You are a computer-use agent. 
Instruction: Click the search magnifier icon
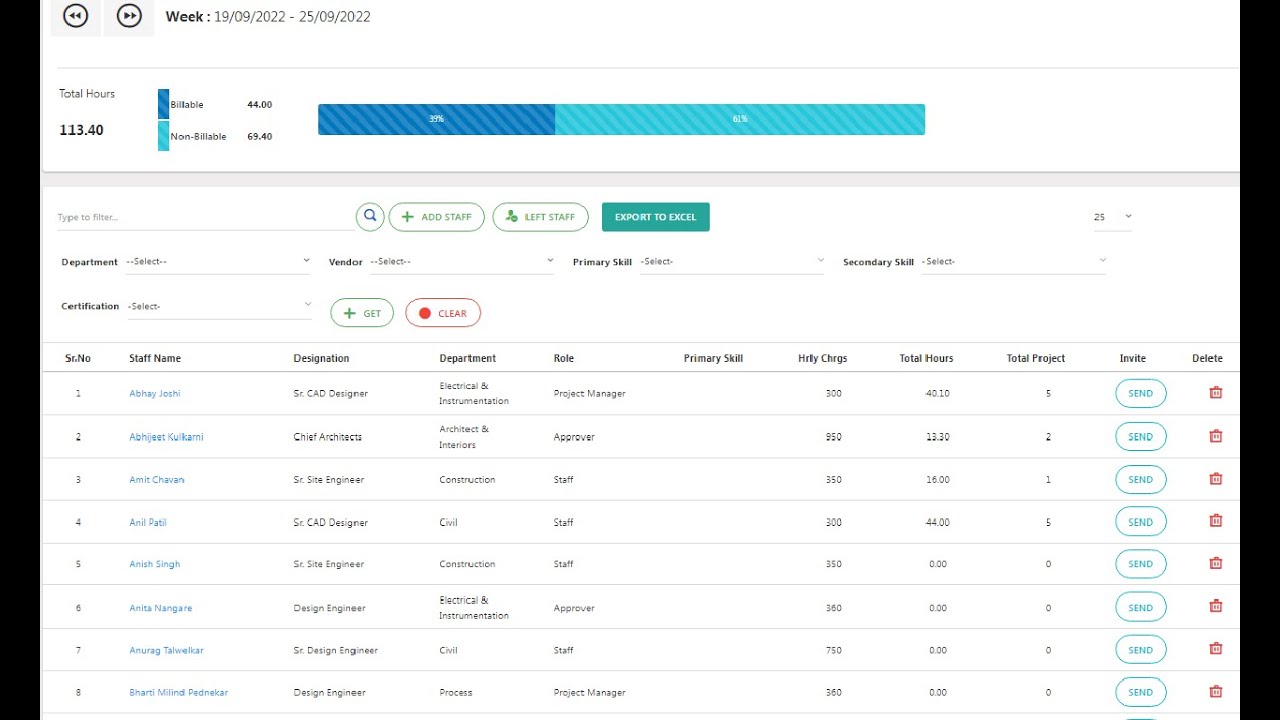[x=370, y=216]
